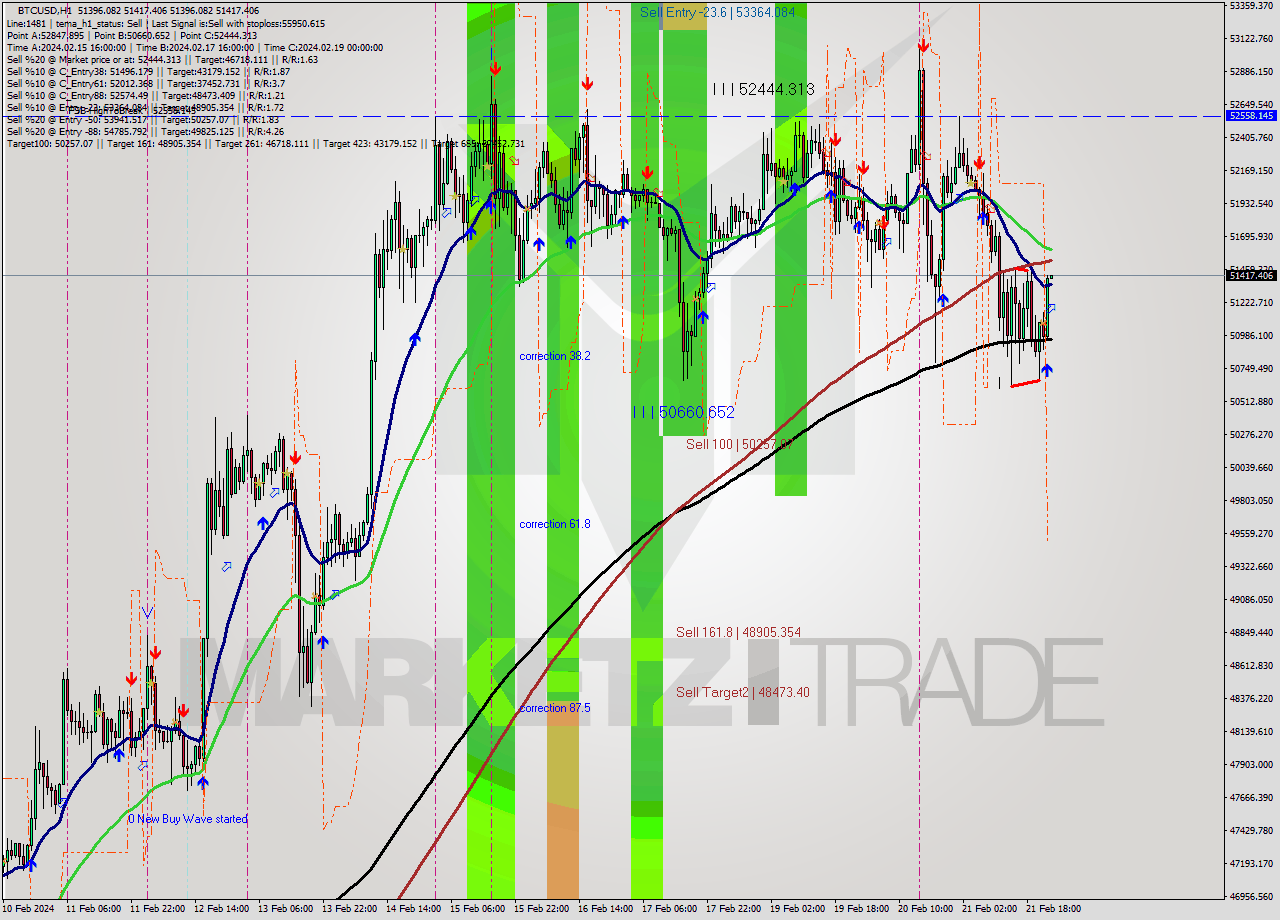Viewport: 1280px width, 920px height.
Task: Click the '| | | 50660.652' level label
Action: (684, 412)
